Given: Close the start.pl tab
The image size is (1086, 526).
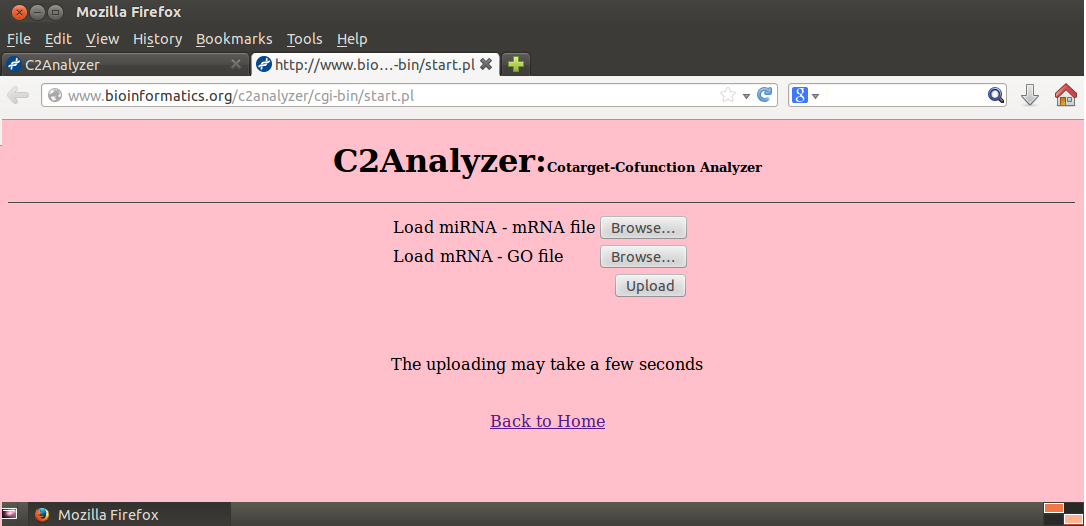Looking at the screenshot, I should (486, 64).
